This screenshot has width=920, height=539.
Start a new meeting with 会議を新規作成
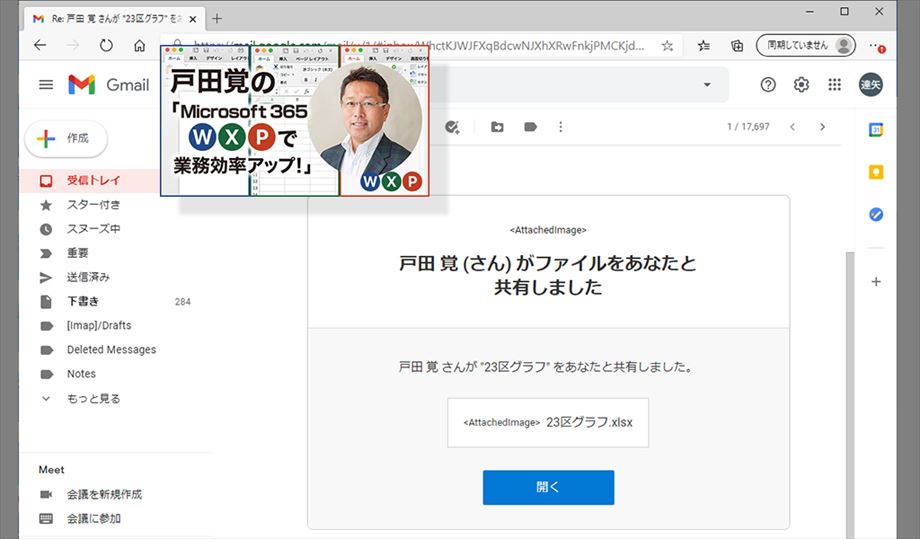[104, 494]
